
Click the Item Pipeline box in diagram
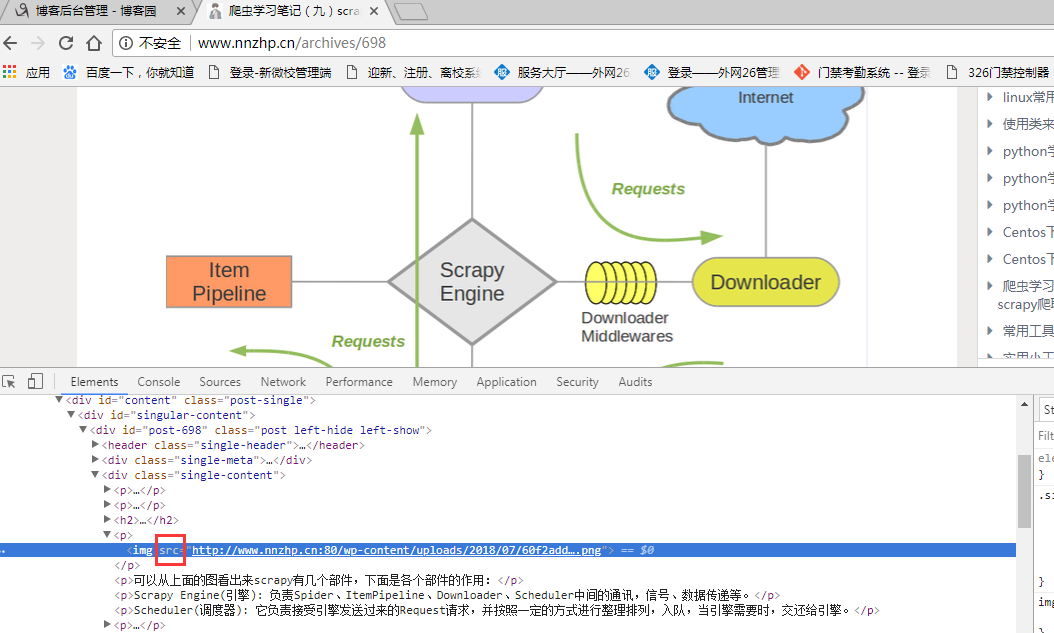229,282
